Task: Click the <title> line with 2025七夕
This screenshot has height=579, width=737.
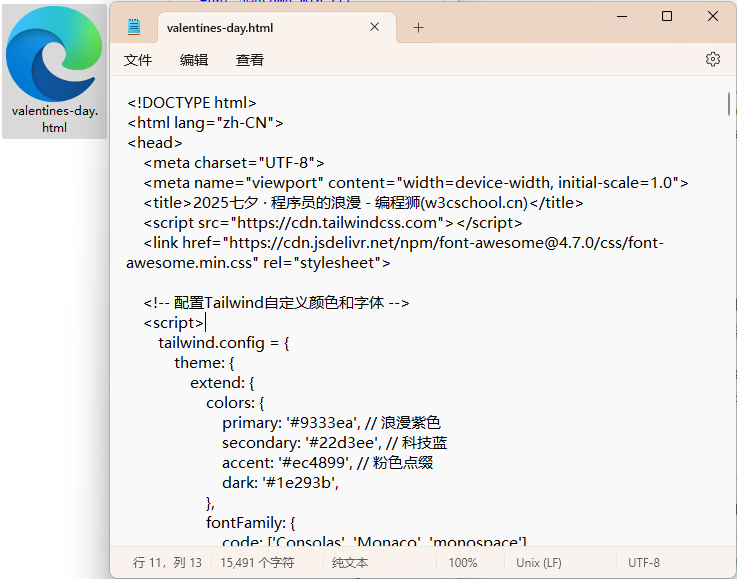Action: 363,203
